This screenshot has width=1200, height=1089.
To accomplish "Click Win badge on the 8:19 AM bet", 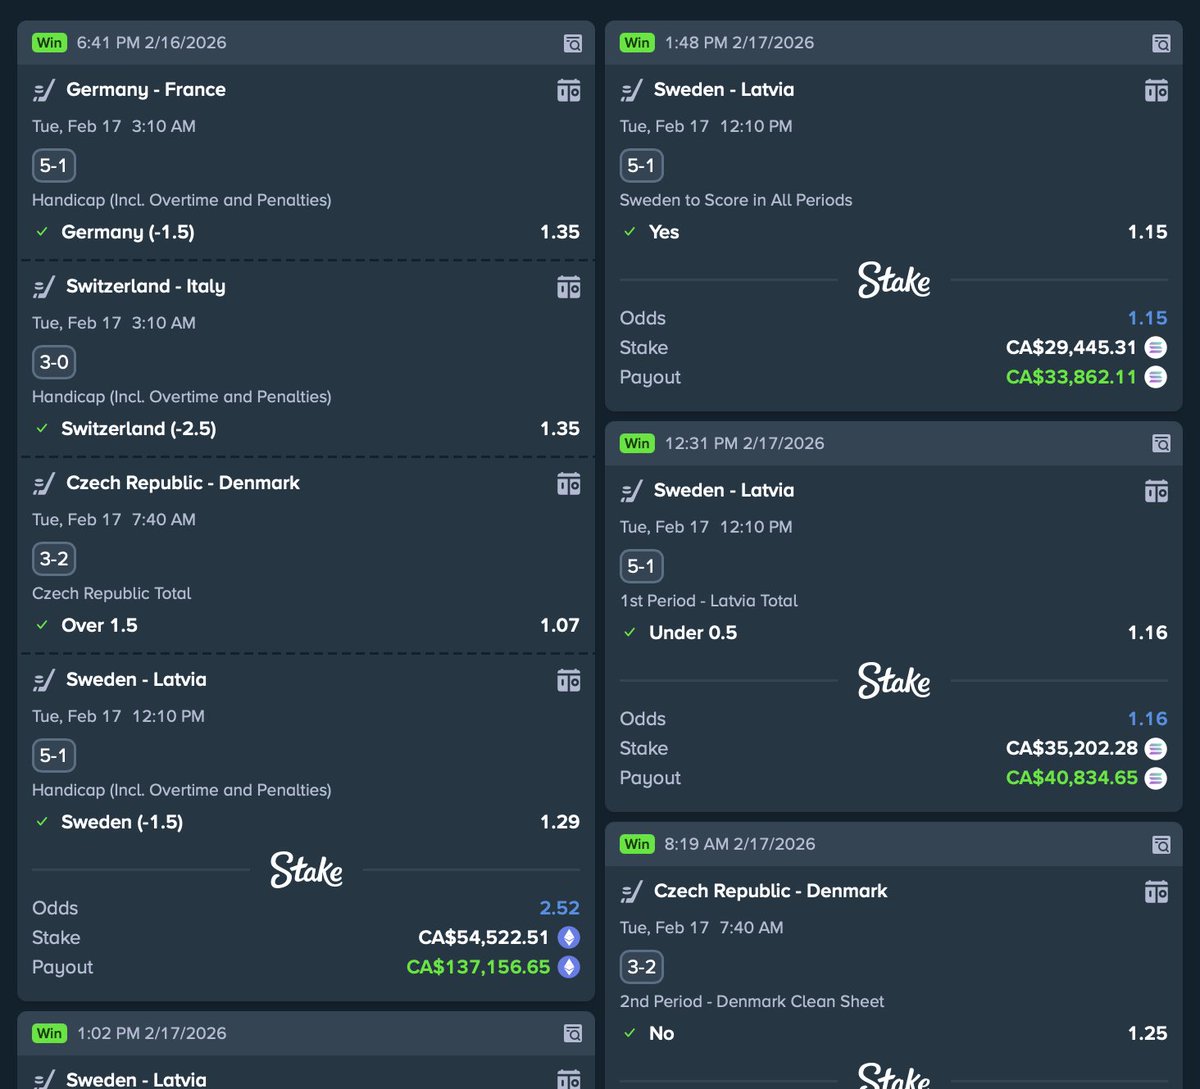I will click(x=637, y=844).
